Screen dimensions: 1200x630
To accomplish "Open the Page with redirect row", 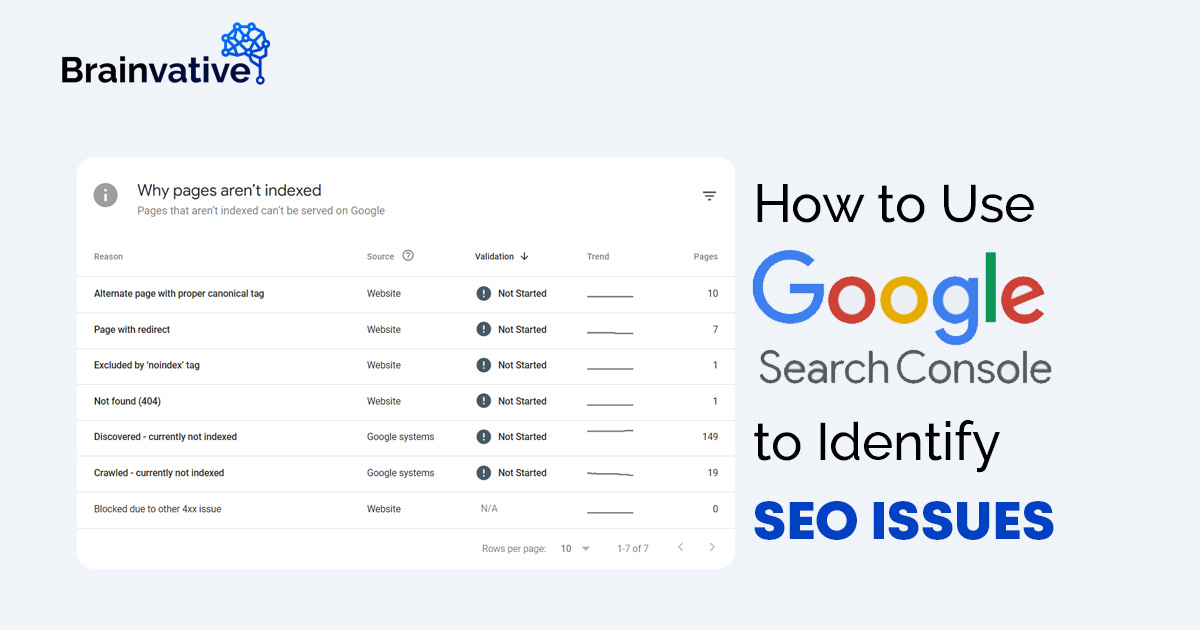I will point(406,330).
